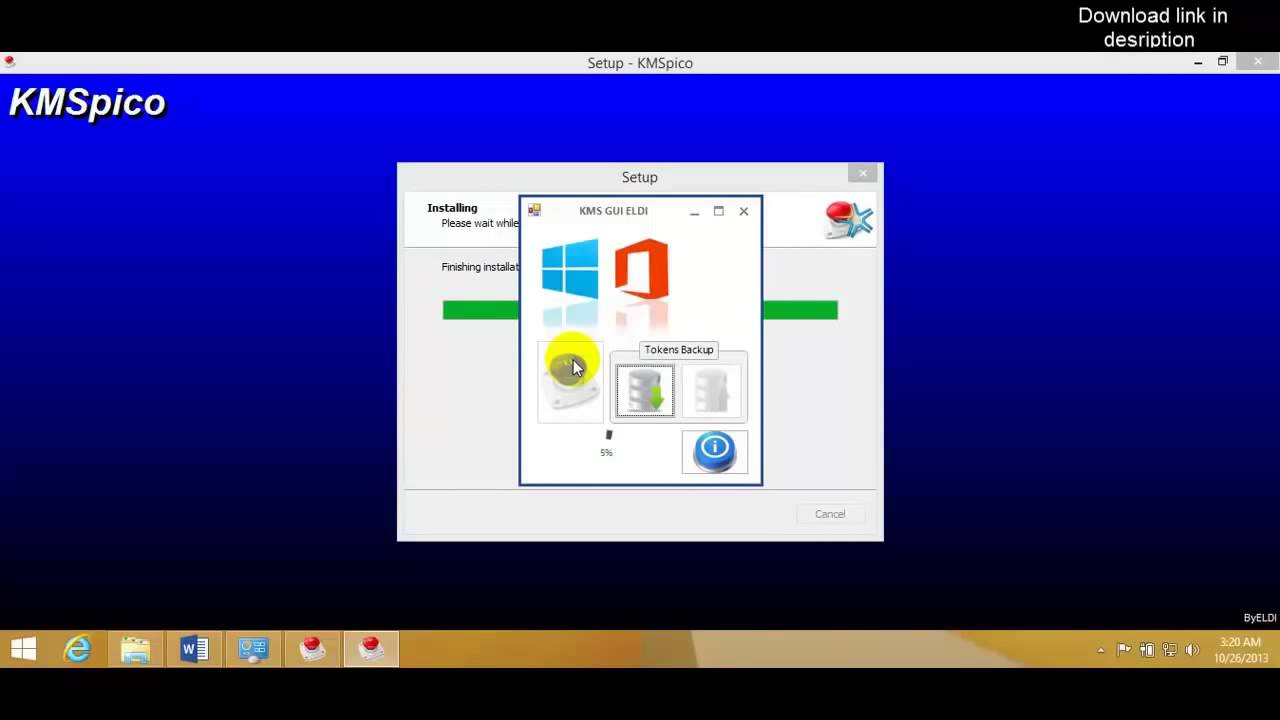Click the Cancel button in the Setup dialog
The image size is (1280, 720).
point(830,514)
